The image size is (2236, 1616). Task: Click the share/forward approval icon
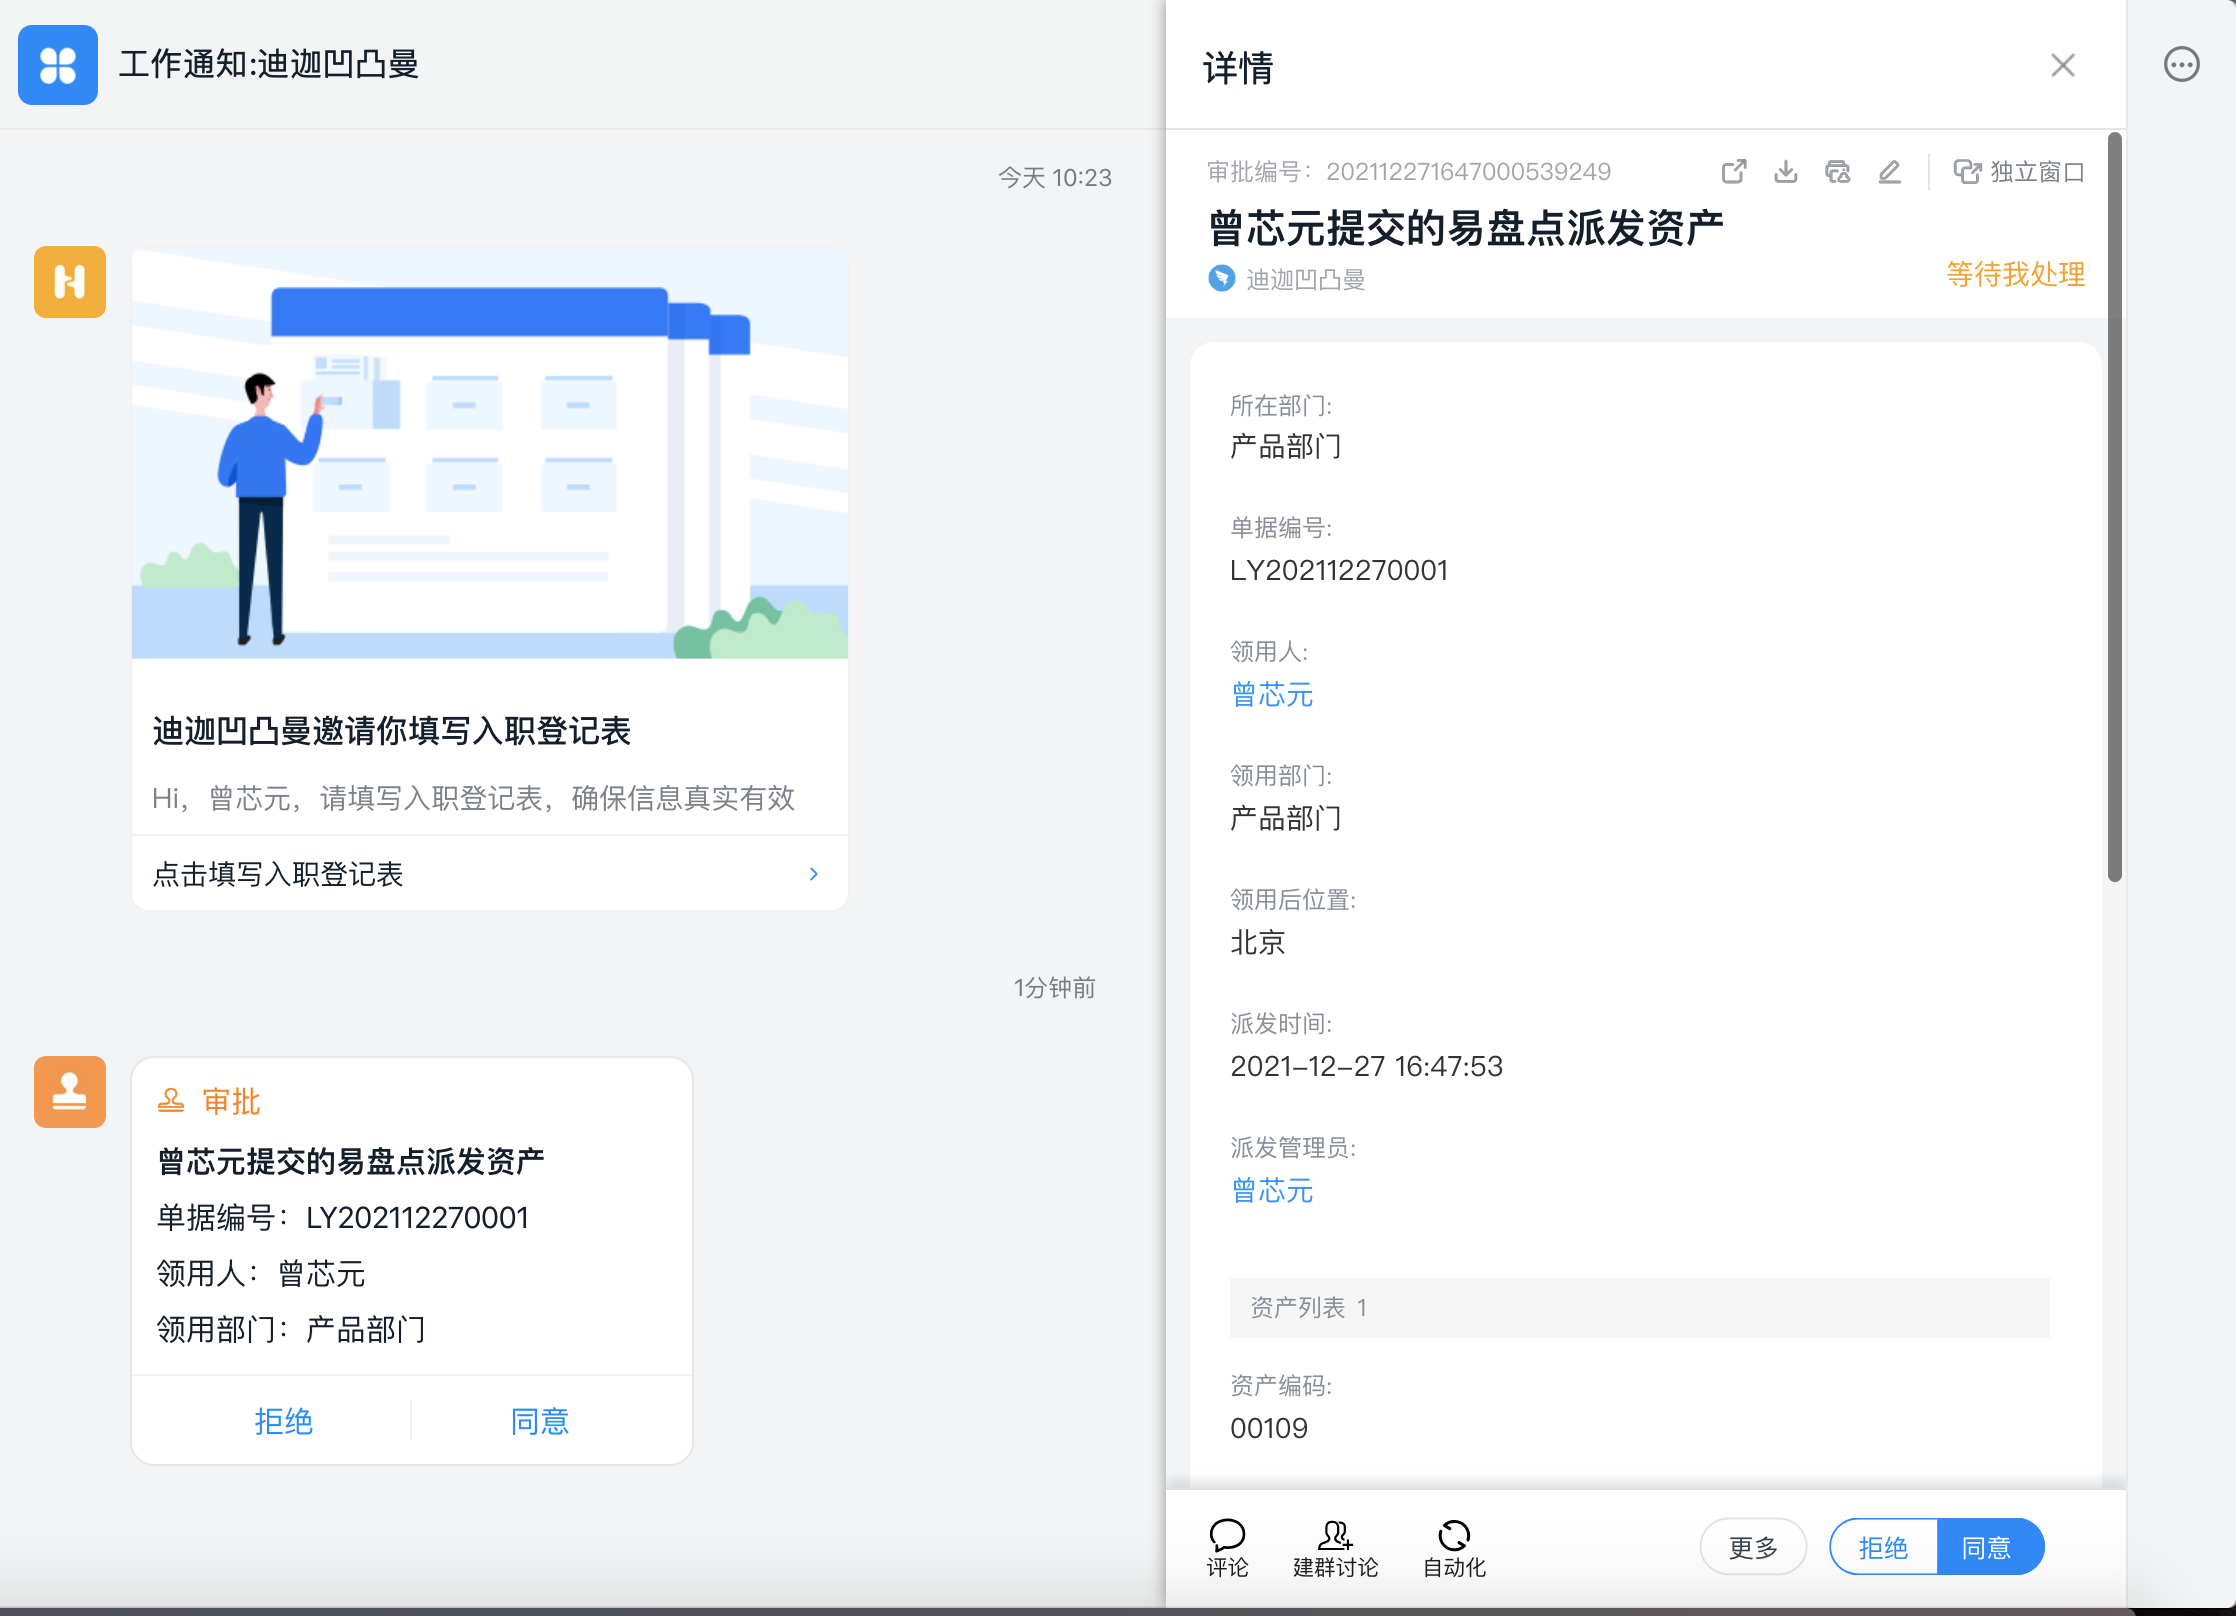coord(1734,172)
